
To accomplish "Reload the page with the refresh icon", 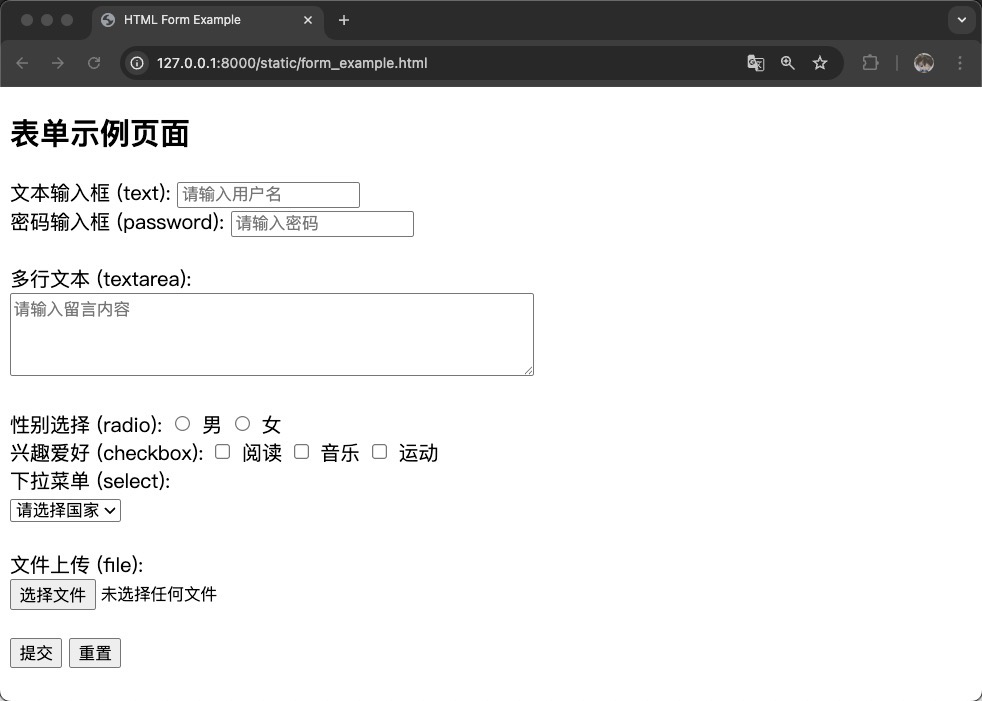I will click(x=94, y=62).
